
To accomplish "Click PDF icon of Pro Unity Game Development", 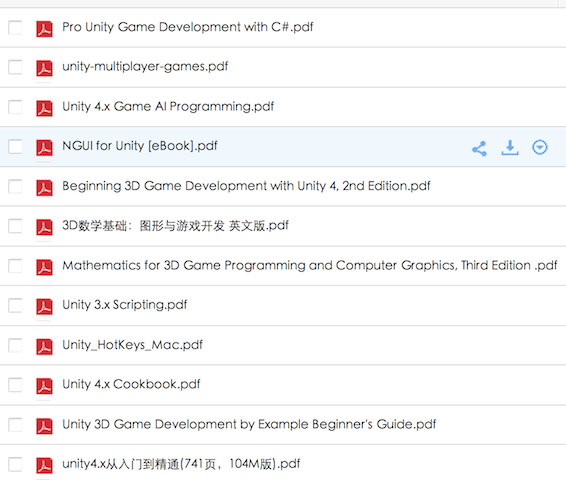I will click(x=44, y=29).
